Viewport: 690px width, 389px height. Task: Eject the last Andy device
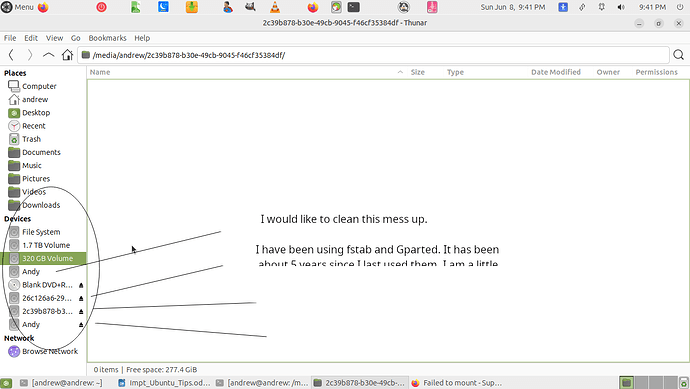tap(81, 325)
